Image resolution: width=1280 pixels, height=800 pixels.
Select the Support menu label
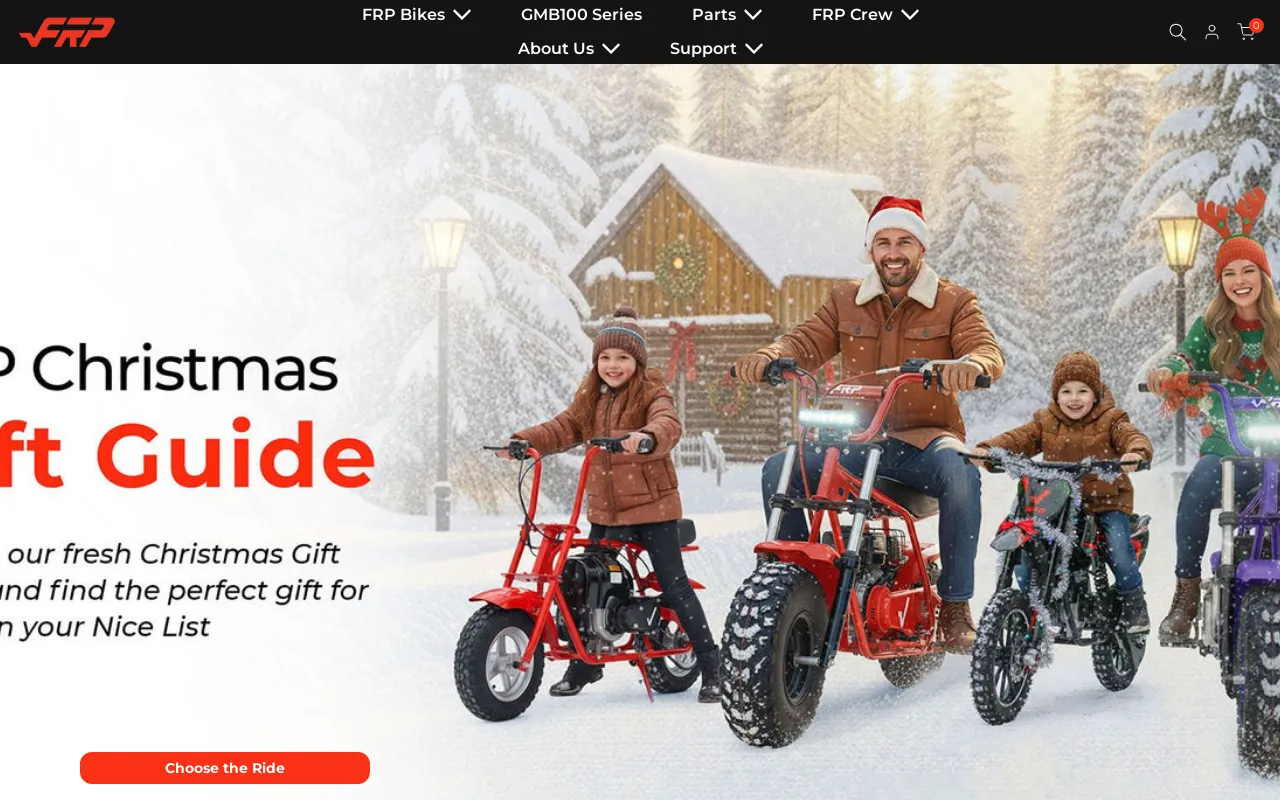(x=703, y=48)
